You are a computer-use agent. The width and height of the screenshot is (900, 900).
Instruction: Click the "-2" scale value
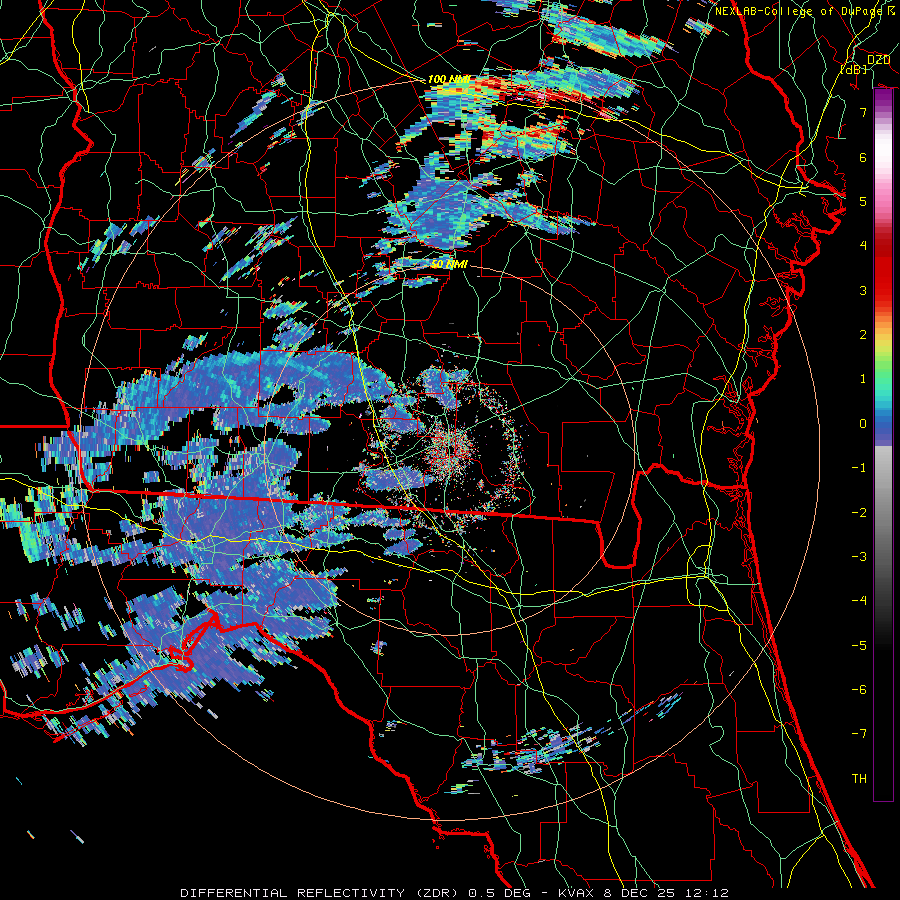[859, 513]
